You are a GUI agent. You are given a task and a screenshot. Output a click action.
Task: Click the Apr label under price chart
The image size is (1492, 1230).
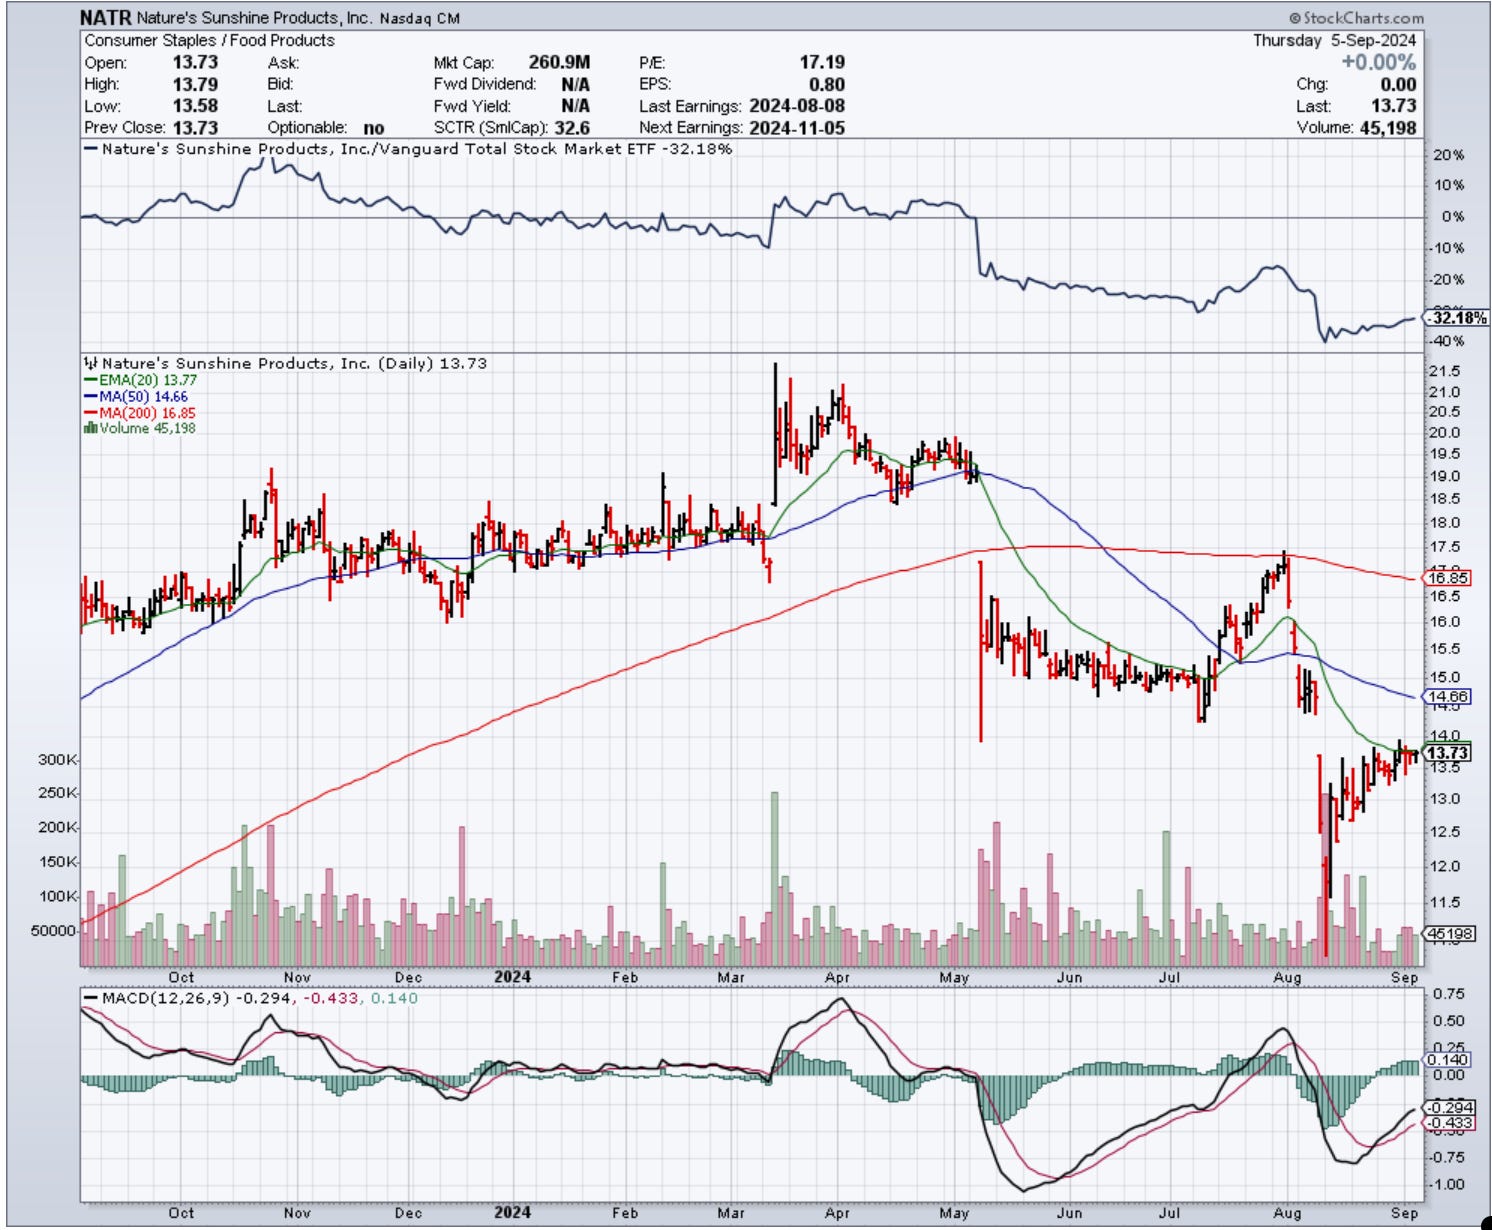(x=837, y=977)
